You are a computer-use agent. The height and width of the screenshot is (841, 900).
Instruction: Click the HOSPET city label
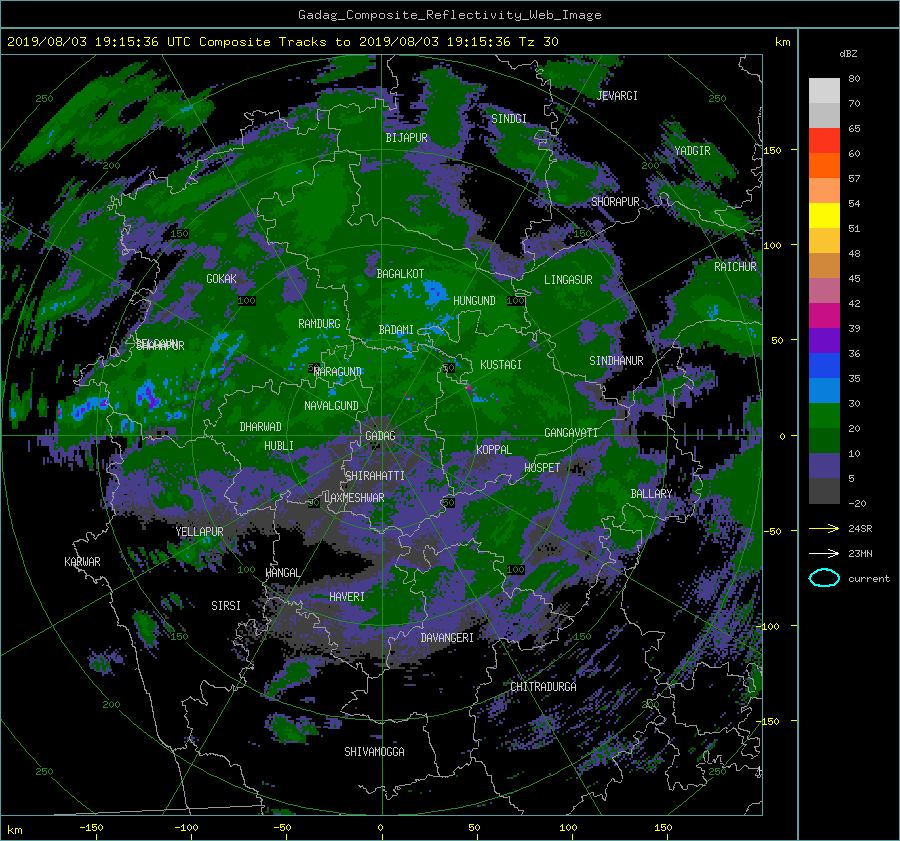tap(542, 468)
